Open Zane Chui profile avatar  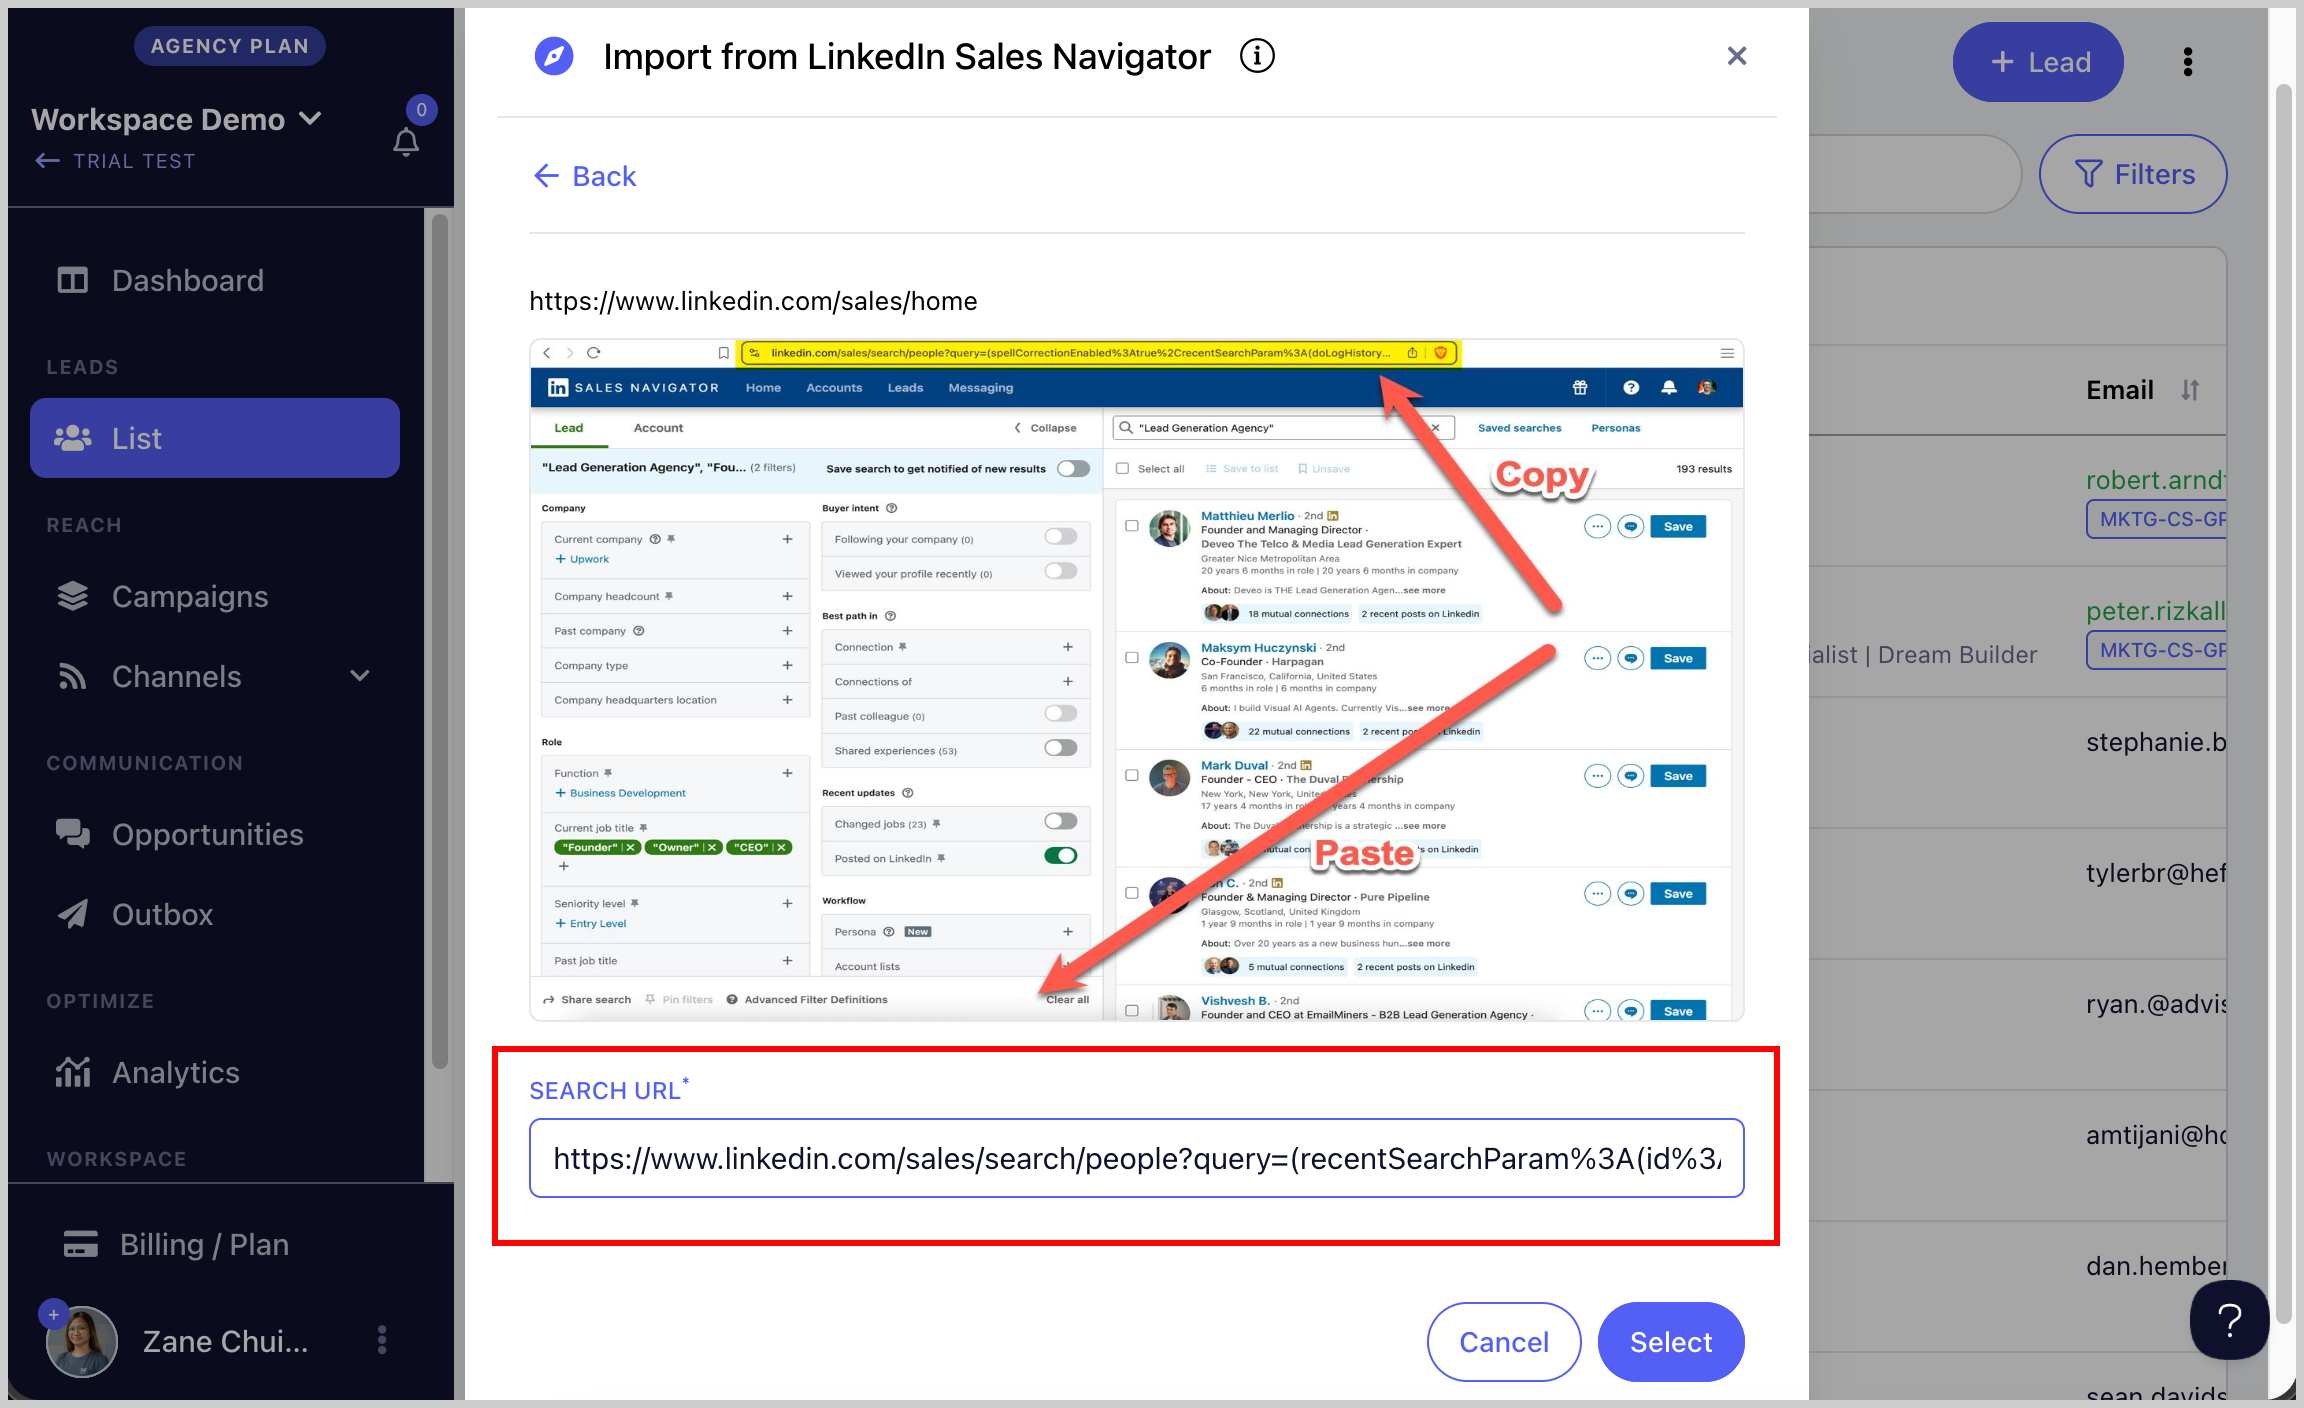pyautogui.click(x=82, y=1341)
